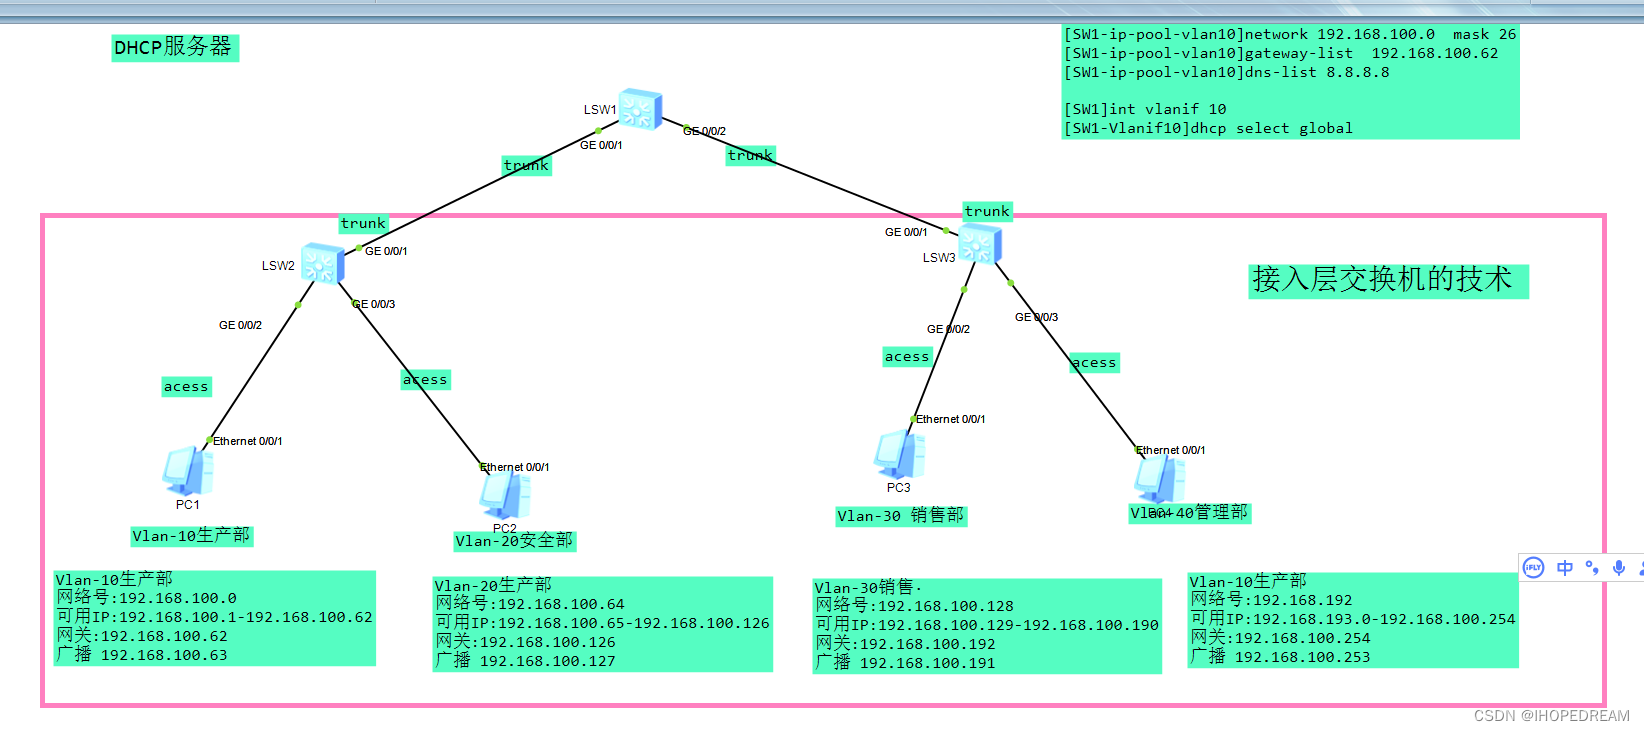Click the GE 0/0/2 port label on LSW1

click(705, 131)
